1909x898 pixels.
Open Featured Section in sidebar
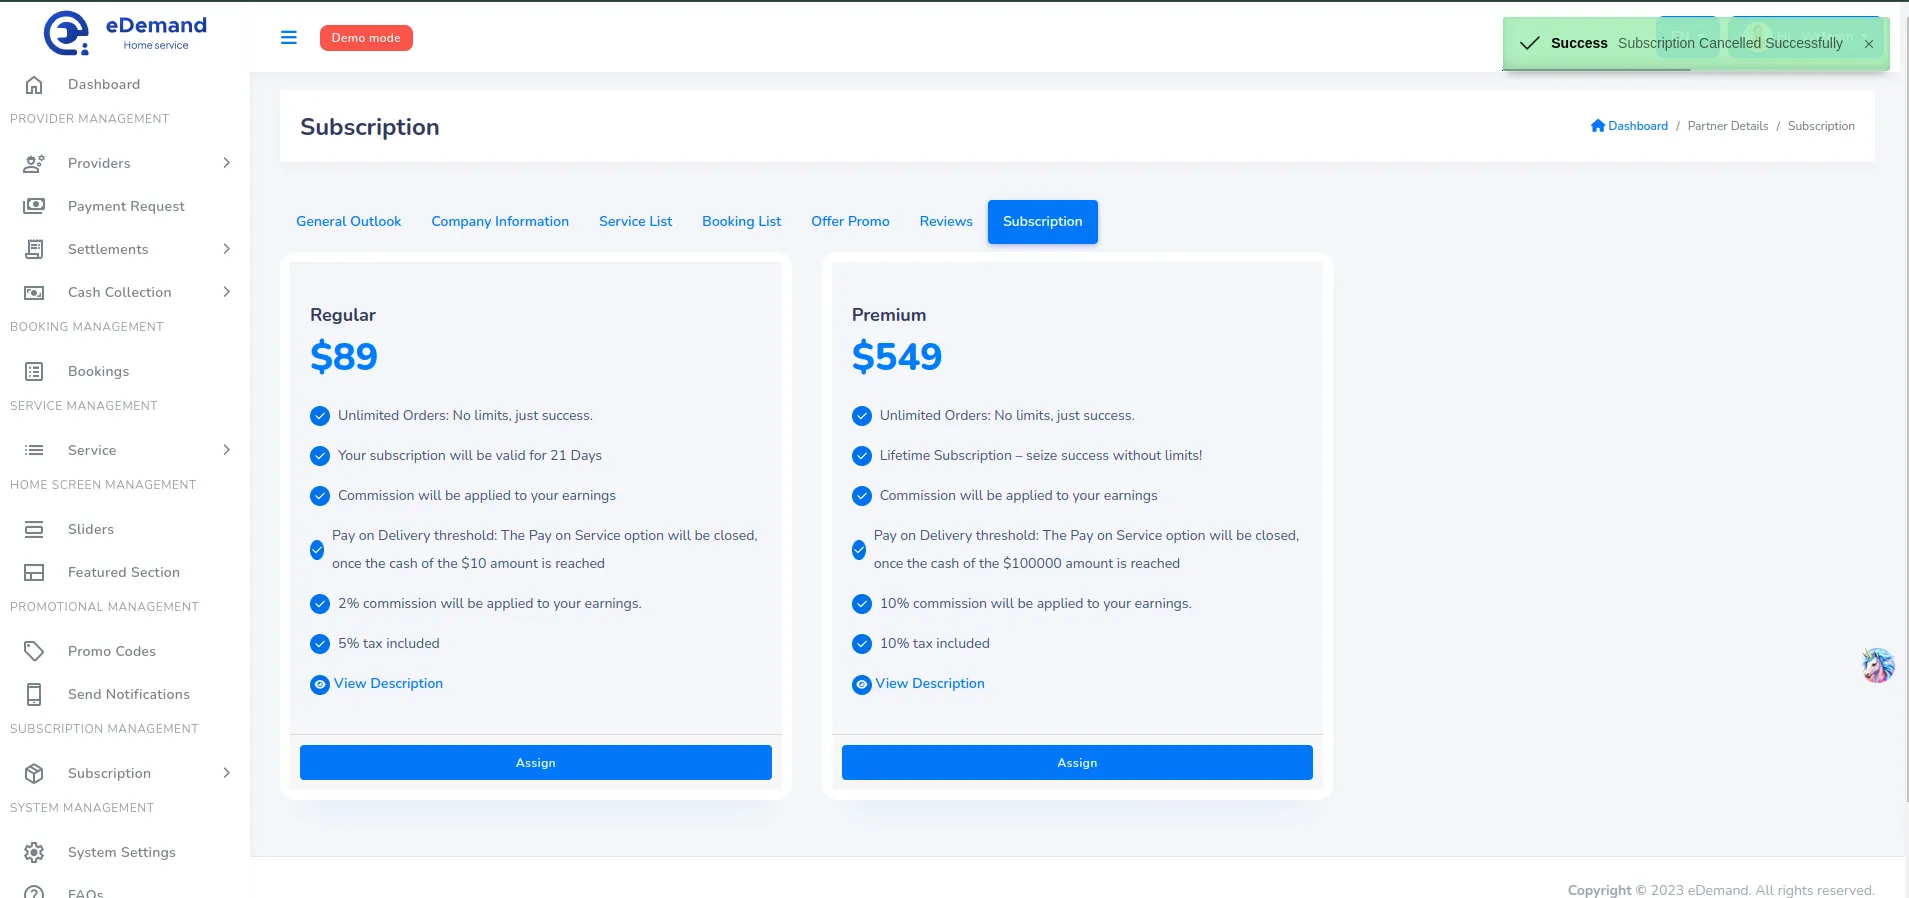[x=124, y=572]
